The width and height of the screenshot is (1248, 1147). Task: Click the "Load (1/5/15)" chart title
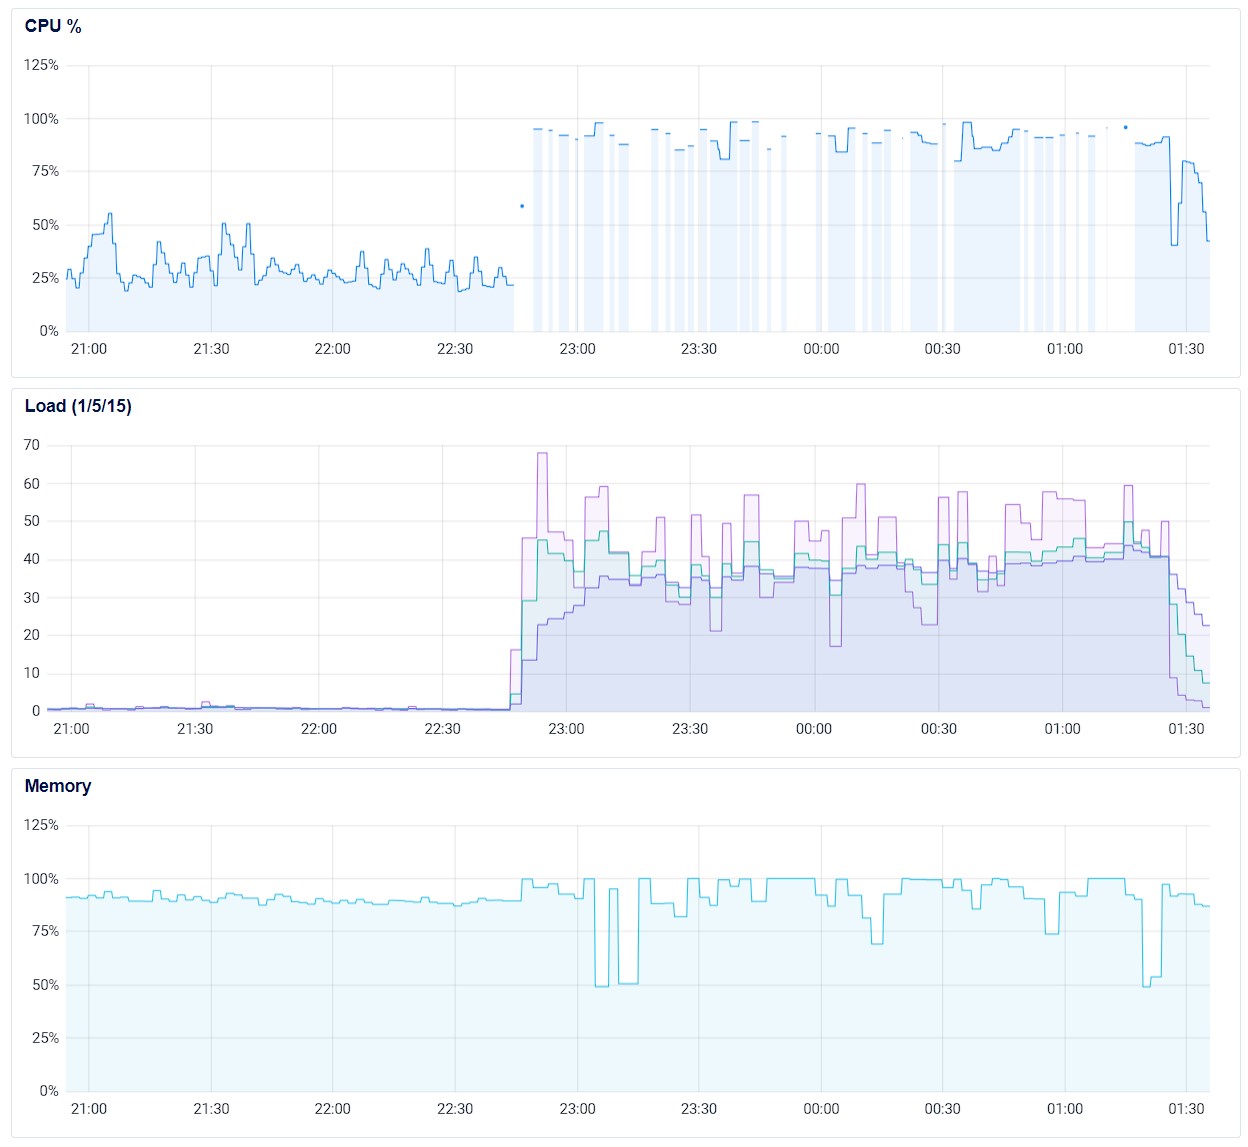tap(78, 406)
